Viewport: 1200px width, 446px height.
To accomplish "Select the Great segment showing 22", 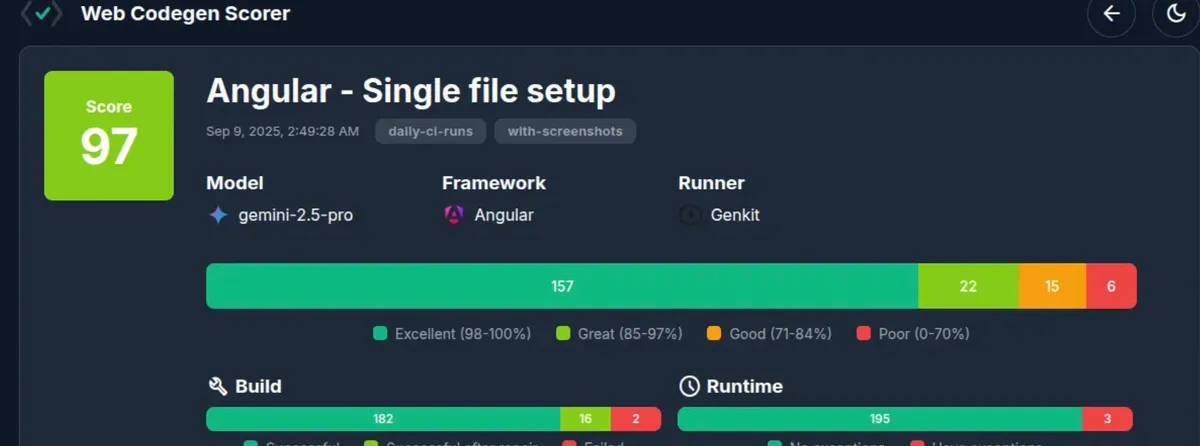I will click(x=968, y=286).
